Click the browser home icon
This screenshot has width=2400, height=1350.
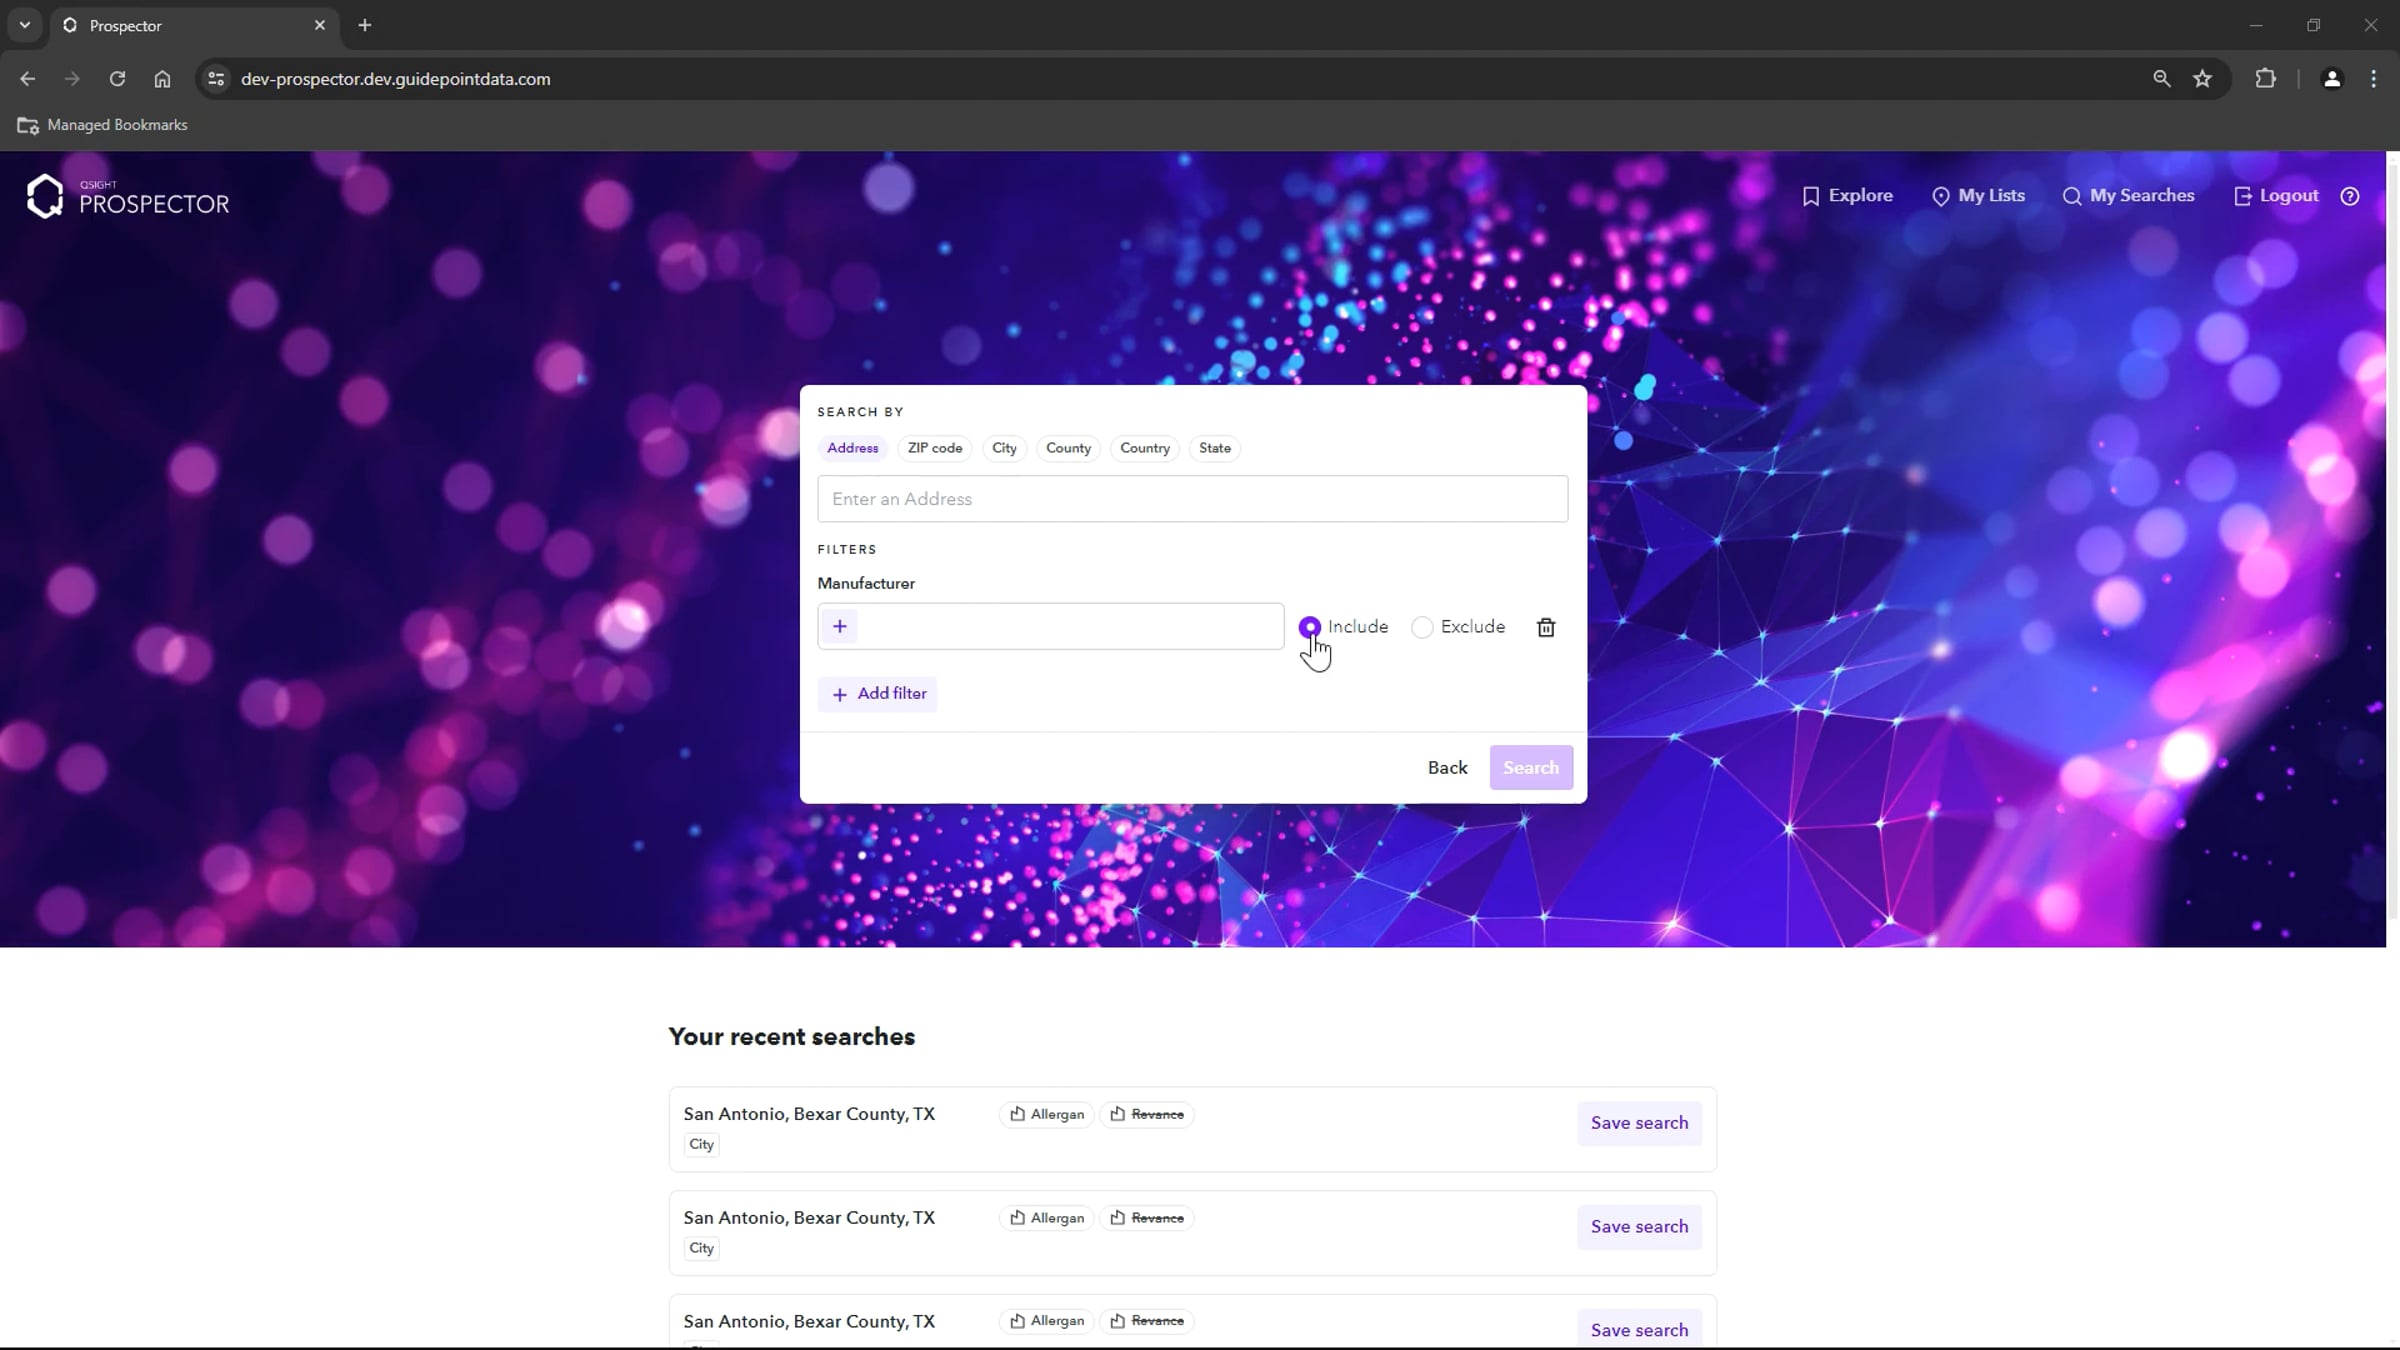pos(162,79)
